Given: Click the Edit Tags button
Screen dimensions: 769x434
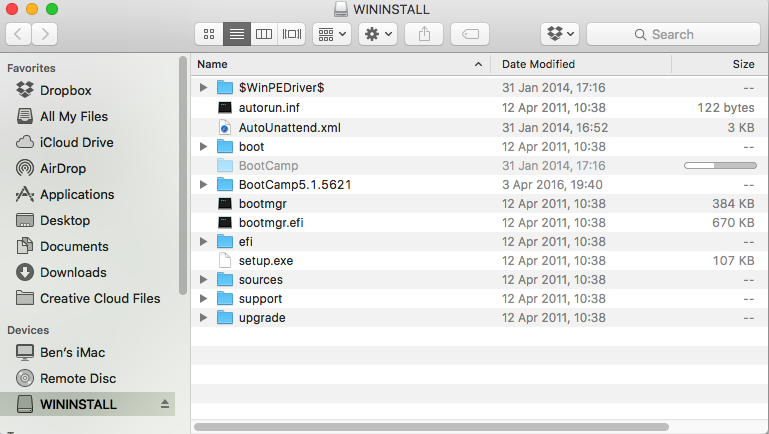Looking at the screenshot, I should coord(470,34).
